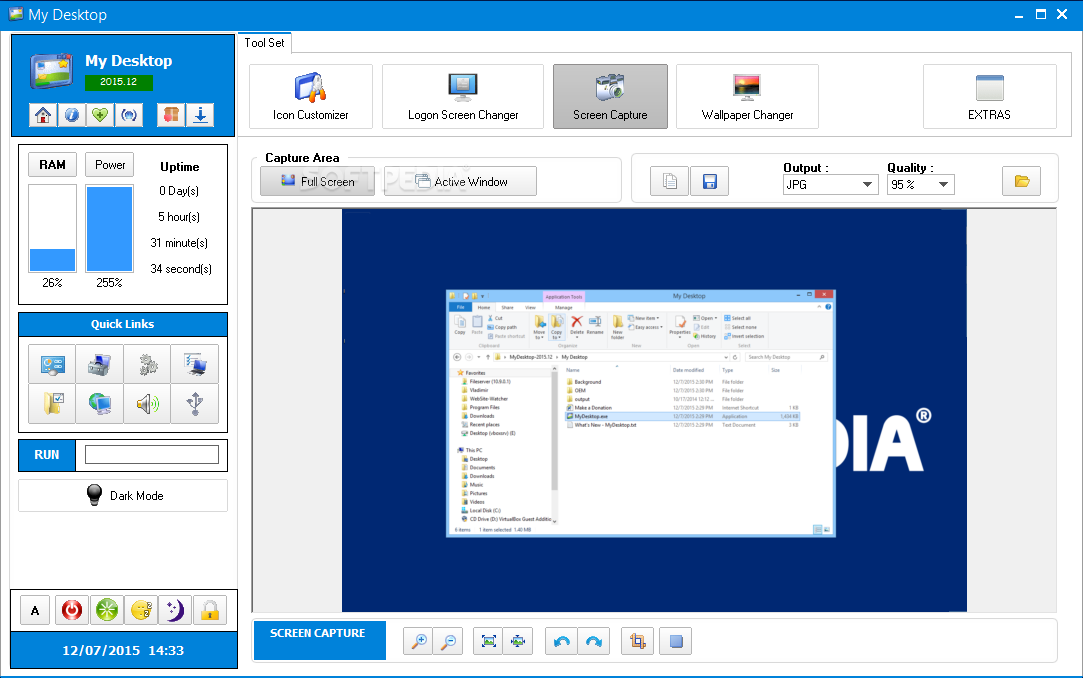Select the Screen Capture tool
This screenshot has height=678, width=1083.
point(610,97)
